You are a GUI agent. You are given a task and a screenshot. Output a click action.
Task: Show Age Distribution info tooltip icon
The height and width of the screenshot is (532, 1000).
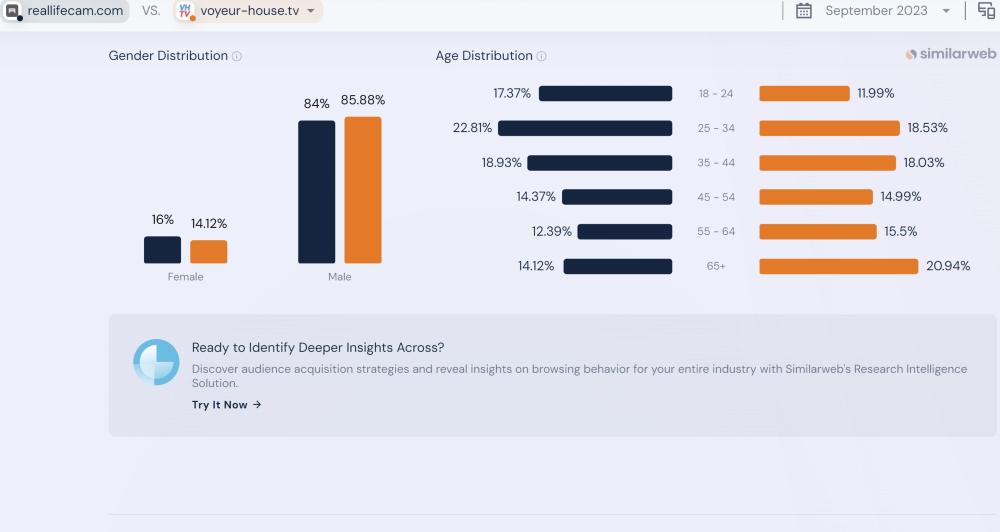542,57
